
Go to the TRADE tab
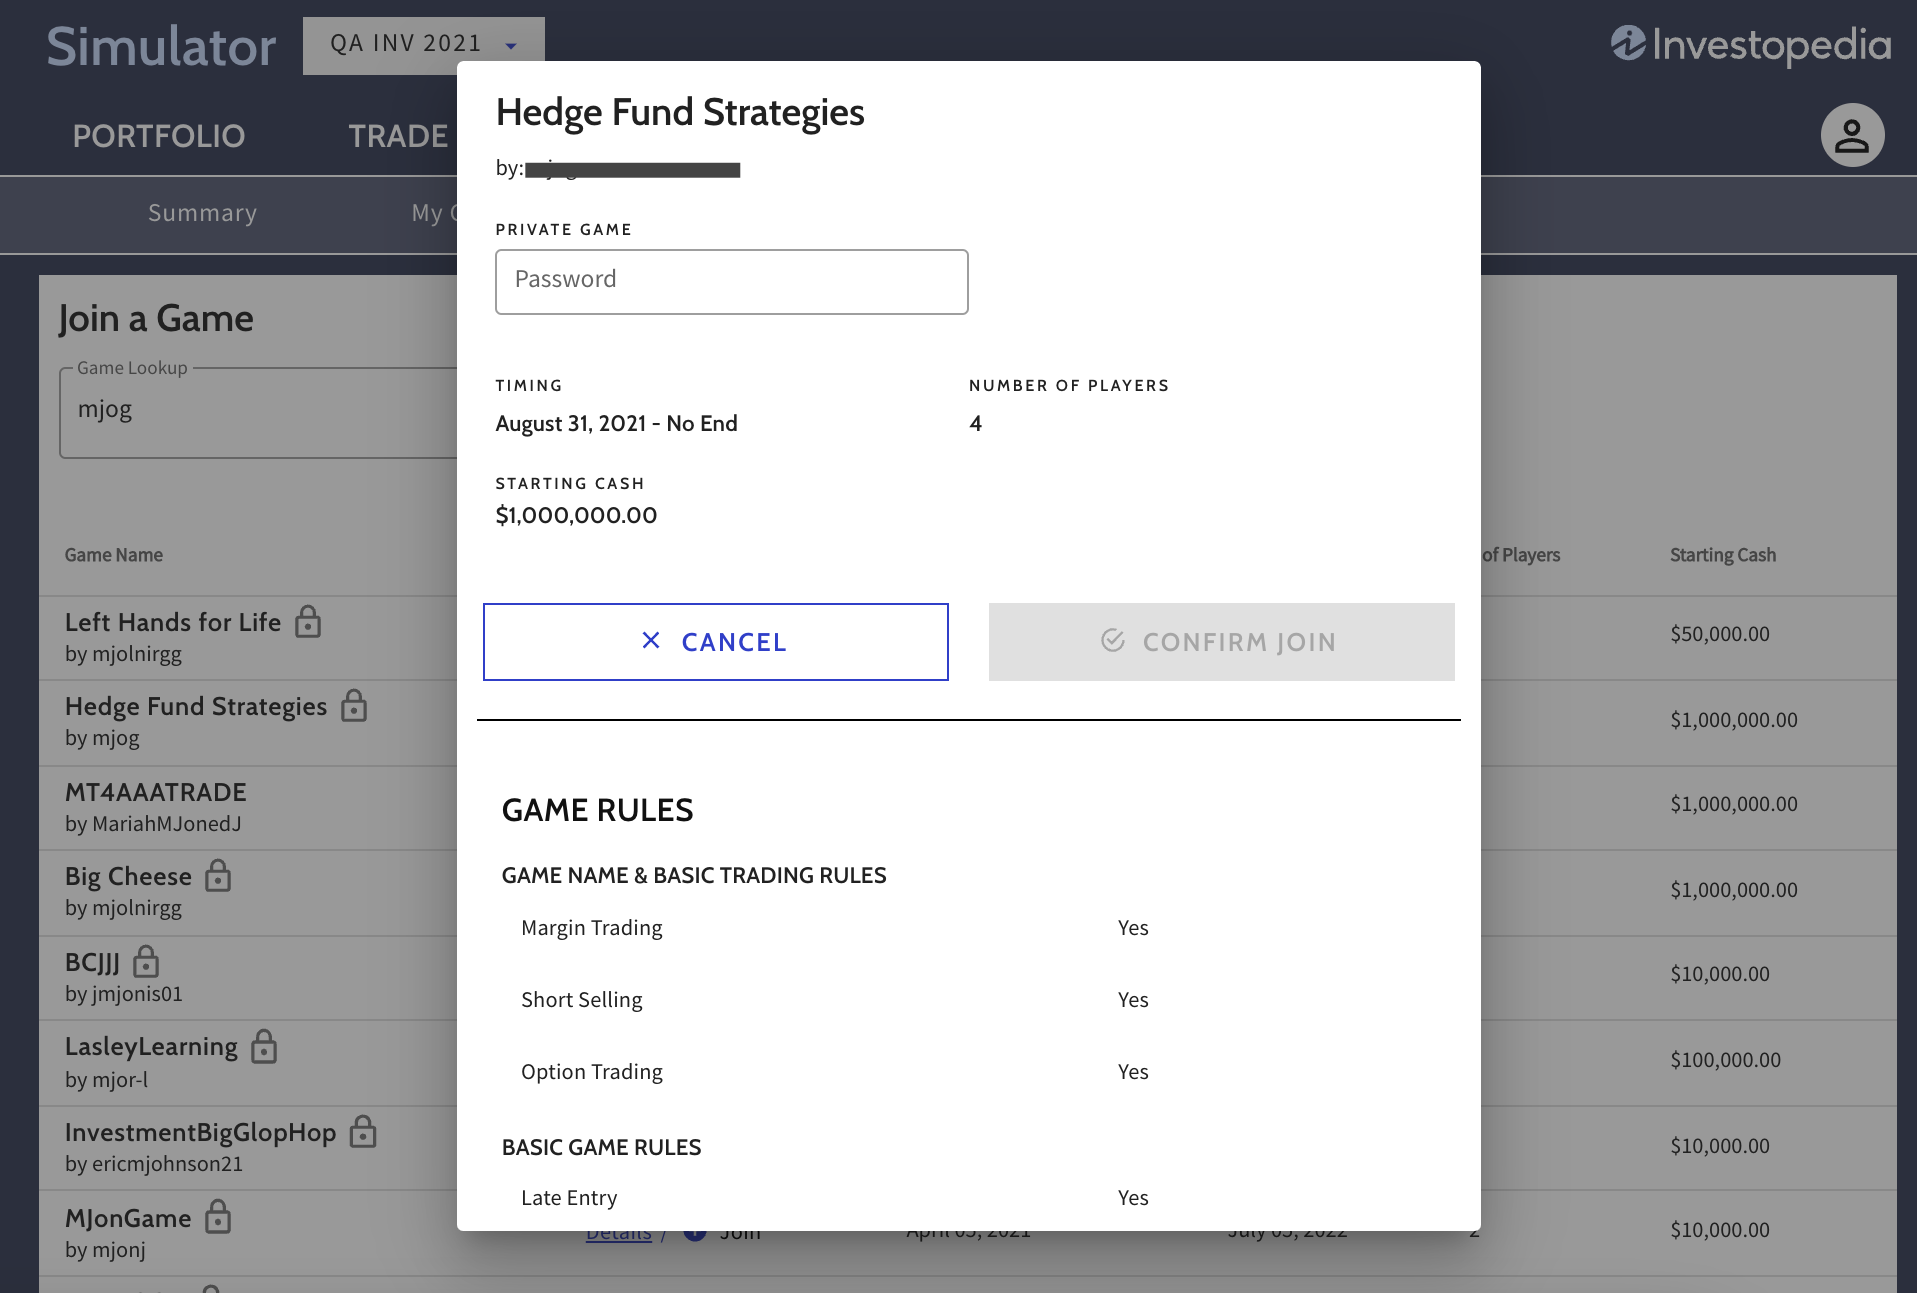[x=397, y=136]
